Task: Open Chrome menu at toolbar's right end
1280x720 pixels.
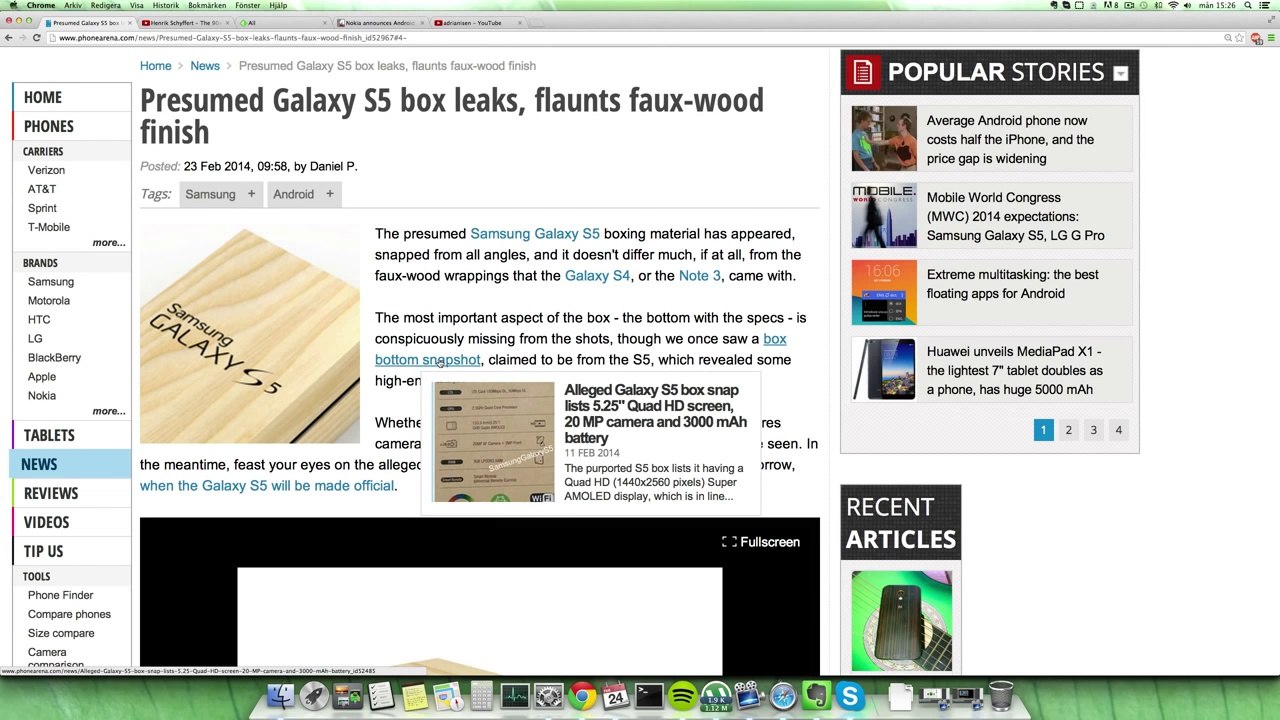Action: 1269,38
